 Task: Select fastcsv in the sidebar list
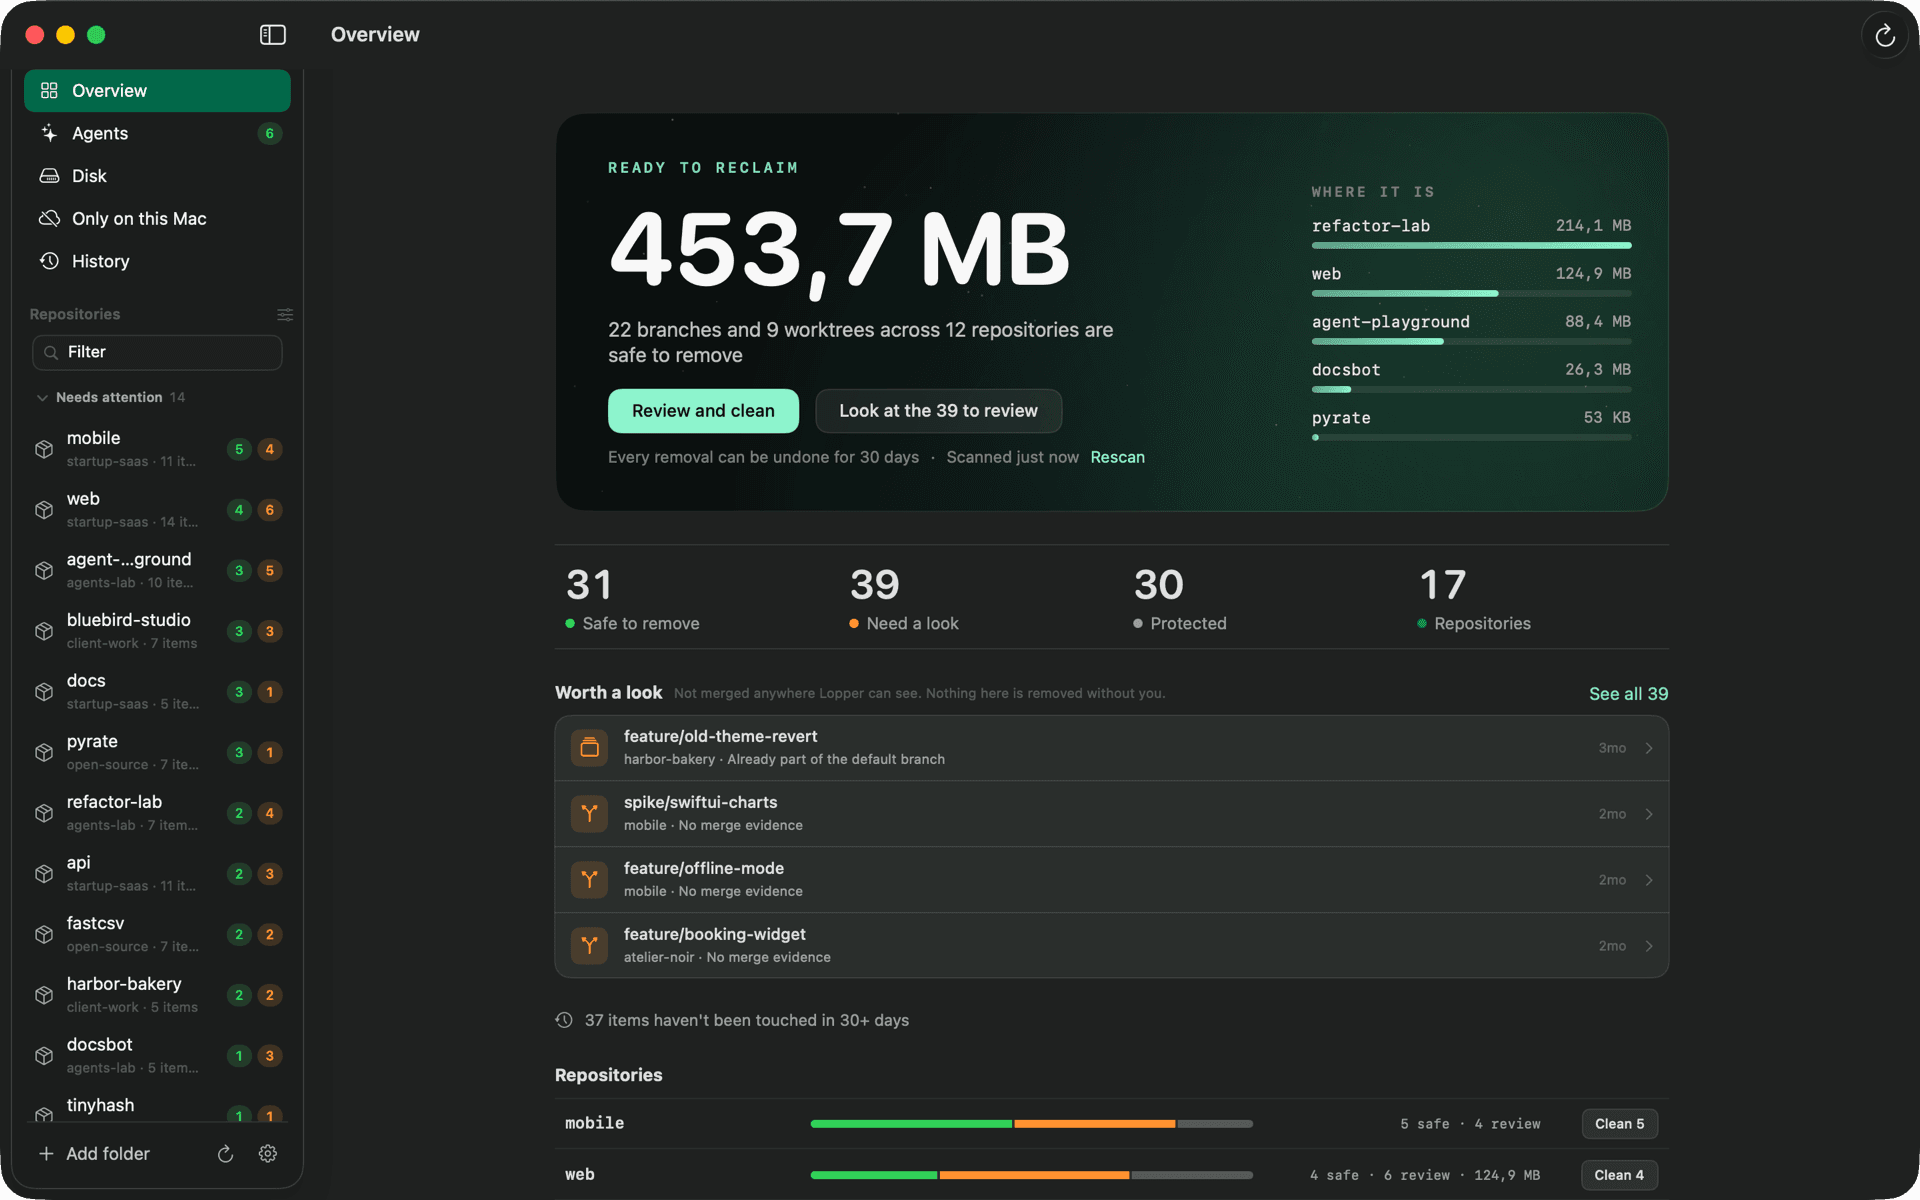pyautogui.click(x=157, y=934)
